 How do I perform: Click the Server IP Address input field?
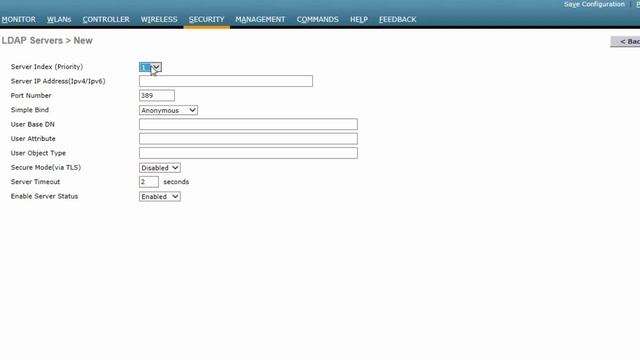(x=226, y=81)
